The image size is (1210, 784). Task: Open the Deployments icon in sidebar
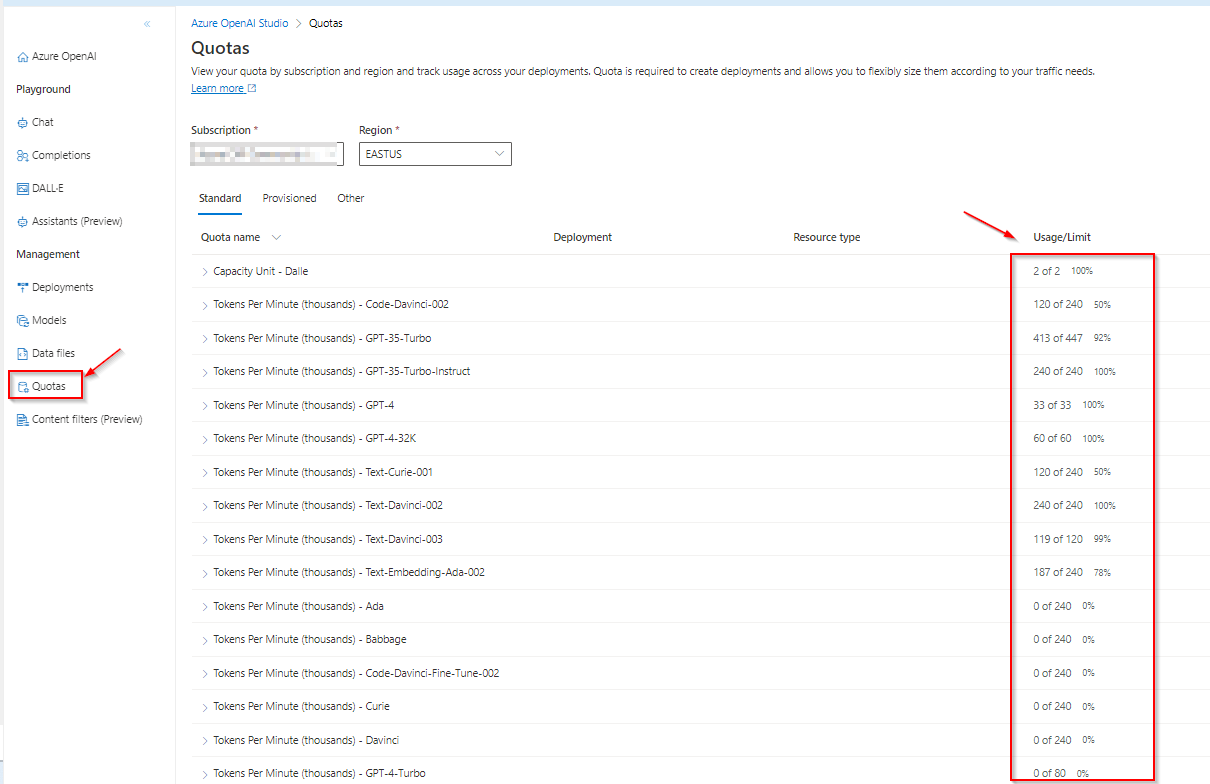point(23,287)
